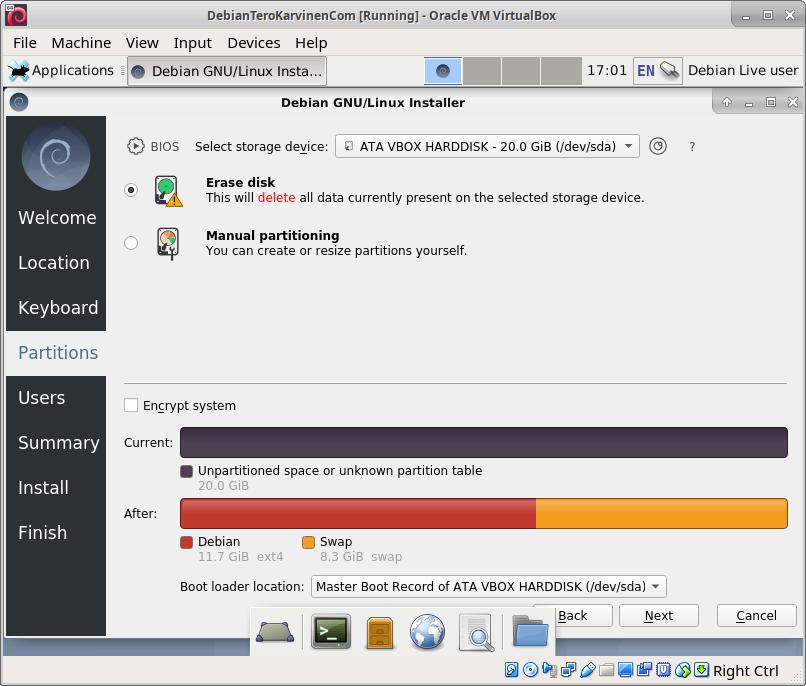Select the Erase disk radio button
The image size is (806, 686).
click(x=131, y=190)
